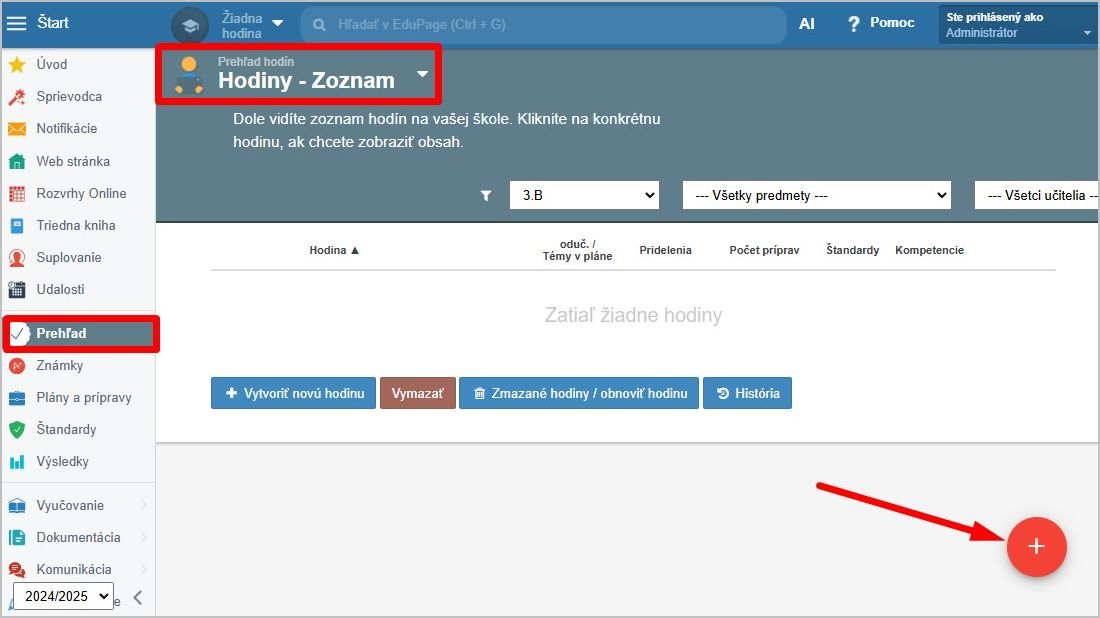Open Rozvrhy Online in the sidebar
The image size is (1100, 618).
(x=81, y=193)
